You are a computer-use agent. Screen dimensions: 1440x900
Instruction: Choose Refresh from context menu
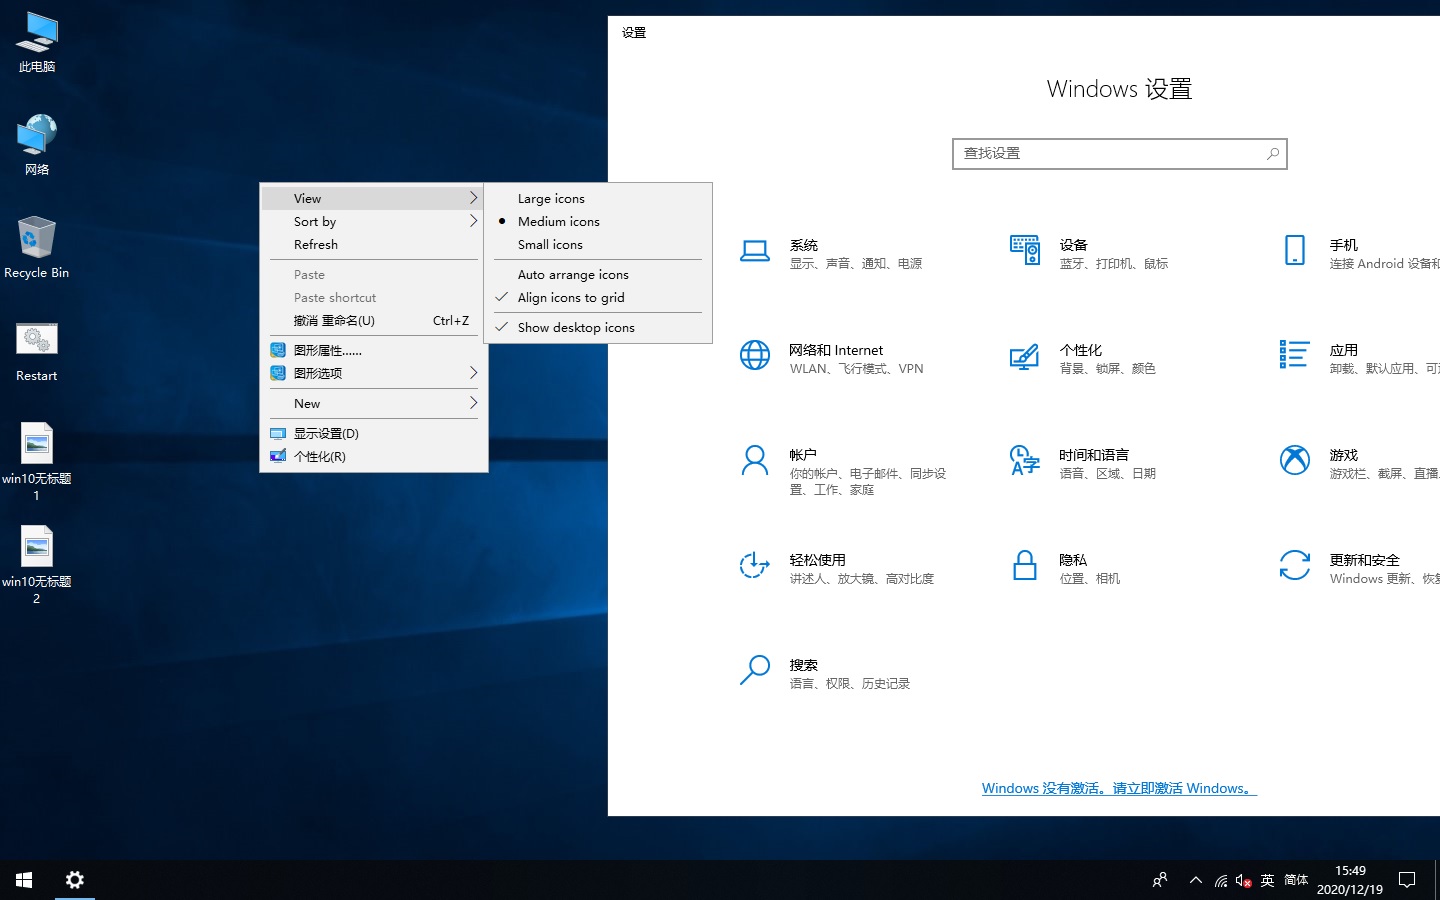coord(373,244)
